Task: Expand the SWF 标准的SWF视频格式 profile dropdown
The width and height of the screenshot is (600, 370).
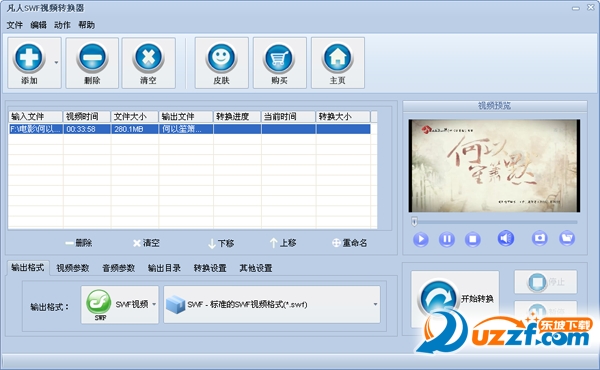Action: (x=272, y=305)
